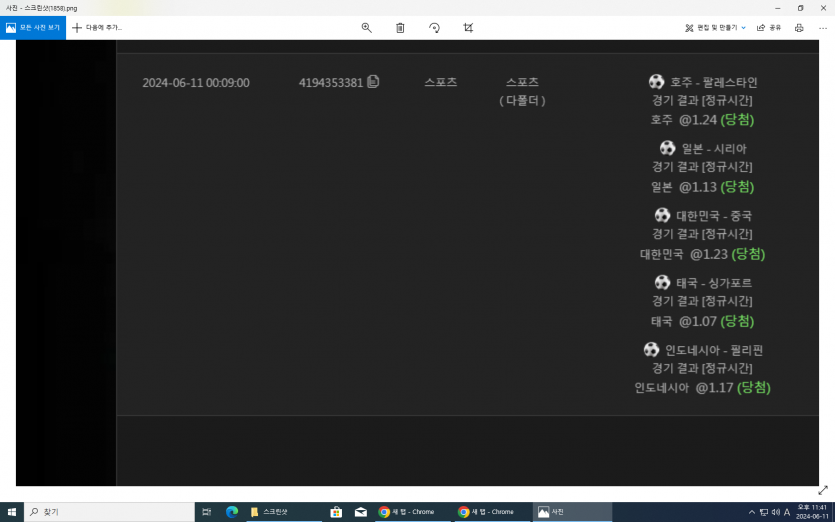Click soccer ball icon beside 일본 - 시리아
Viewport: 835px width, 522px height.
[x=667, y=148]
